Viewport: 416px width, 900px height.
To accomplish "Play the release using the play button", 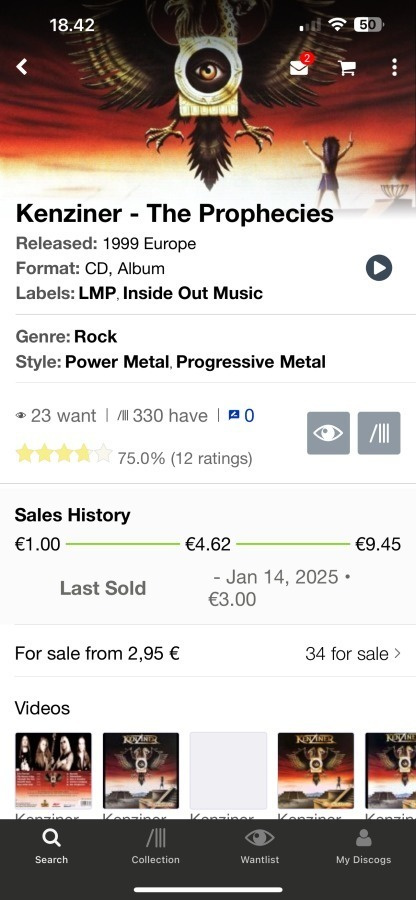I will tap(379, 268).
